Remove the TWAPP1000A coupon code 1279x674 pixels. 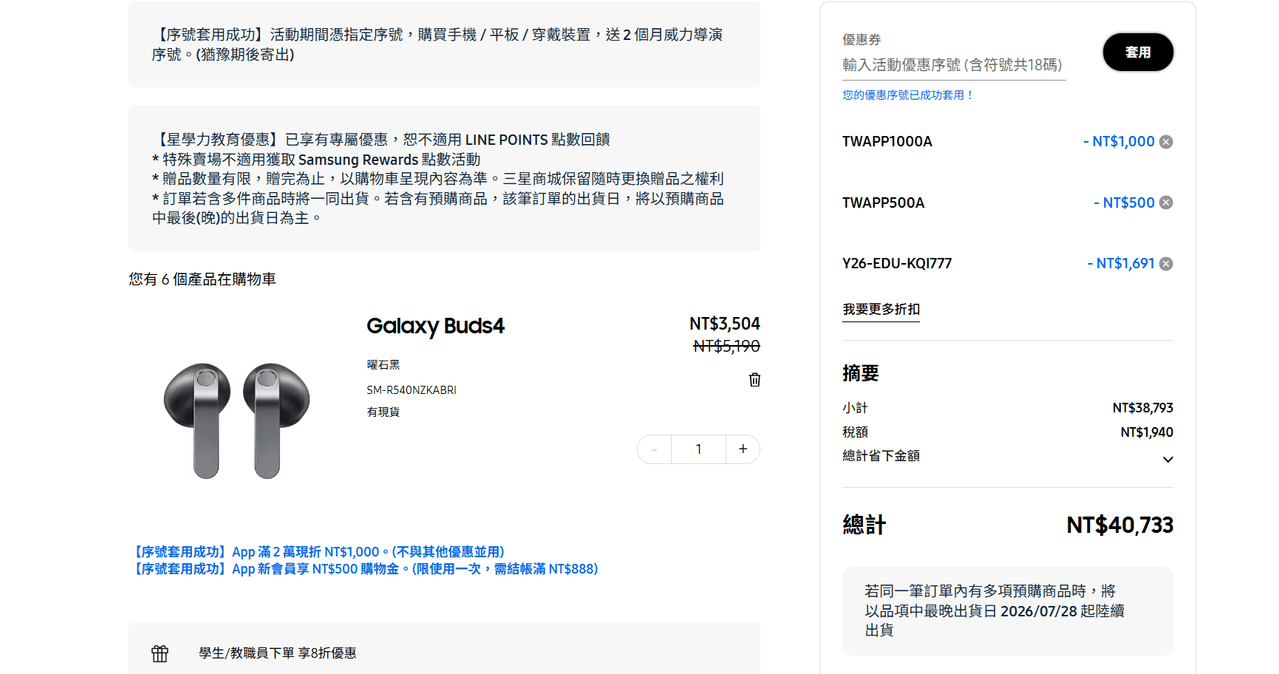[x=1165, y=142]
